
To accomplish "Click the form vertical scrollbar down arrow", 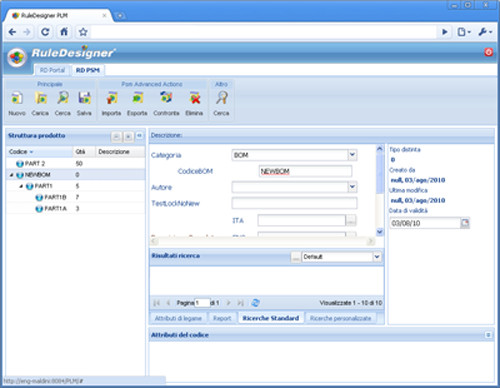I will (x=380, y=231).
